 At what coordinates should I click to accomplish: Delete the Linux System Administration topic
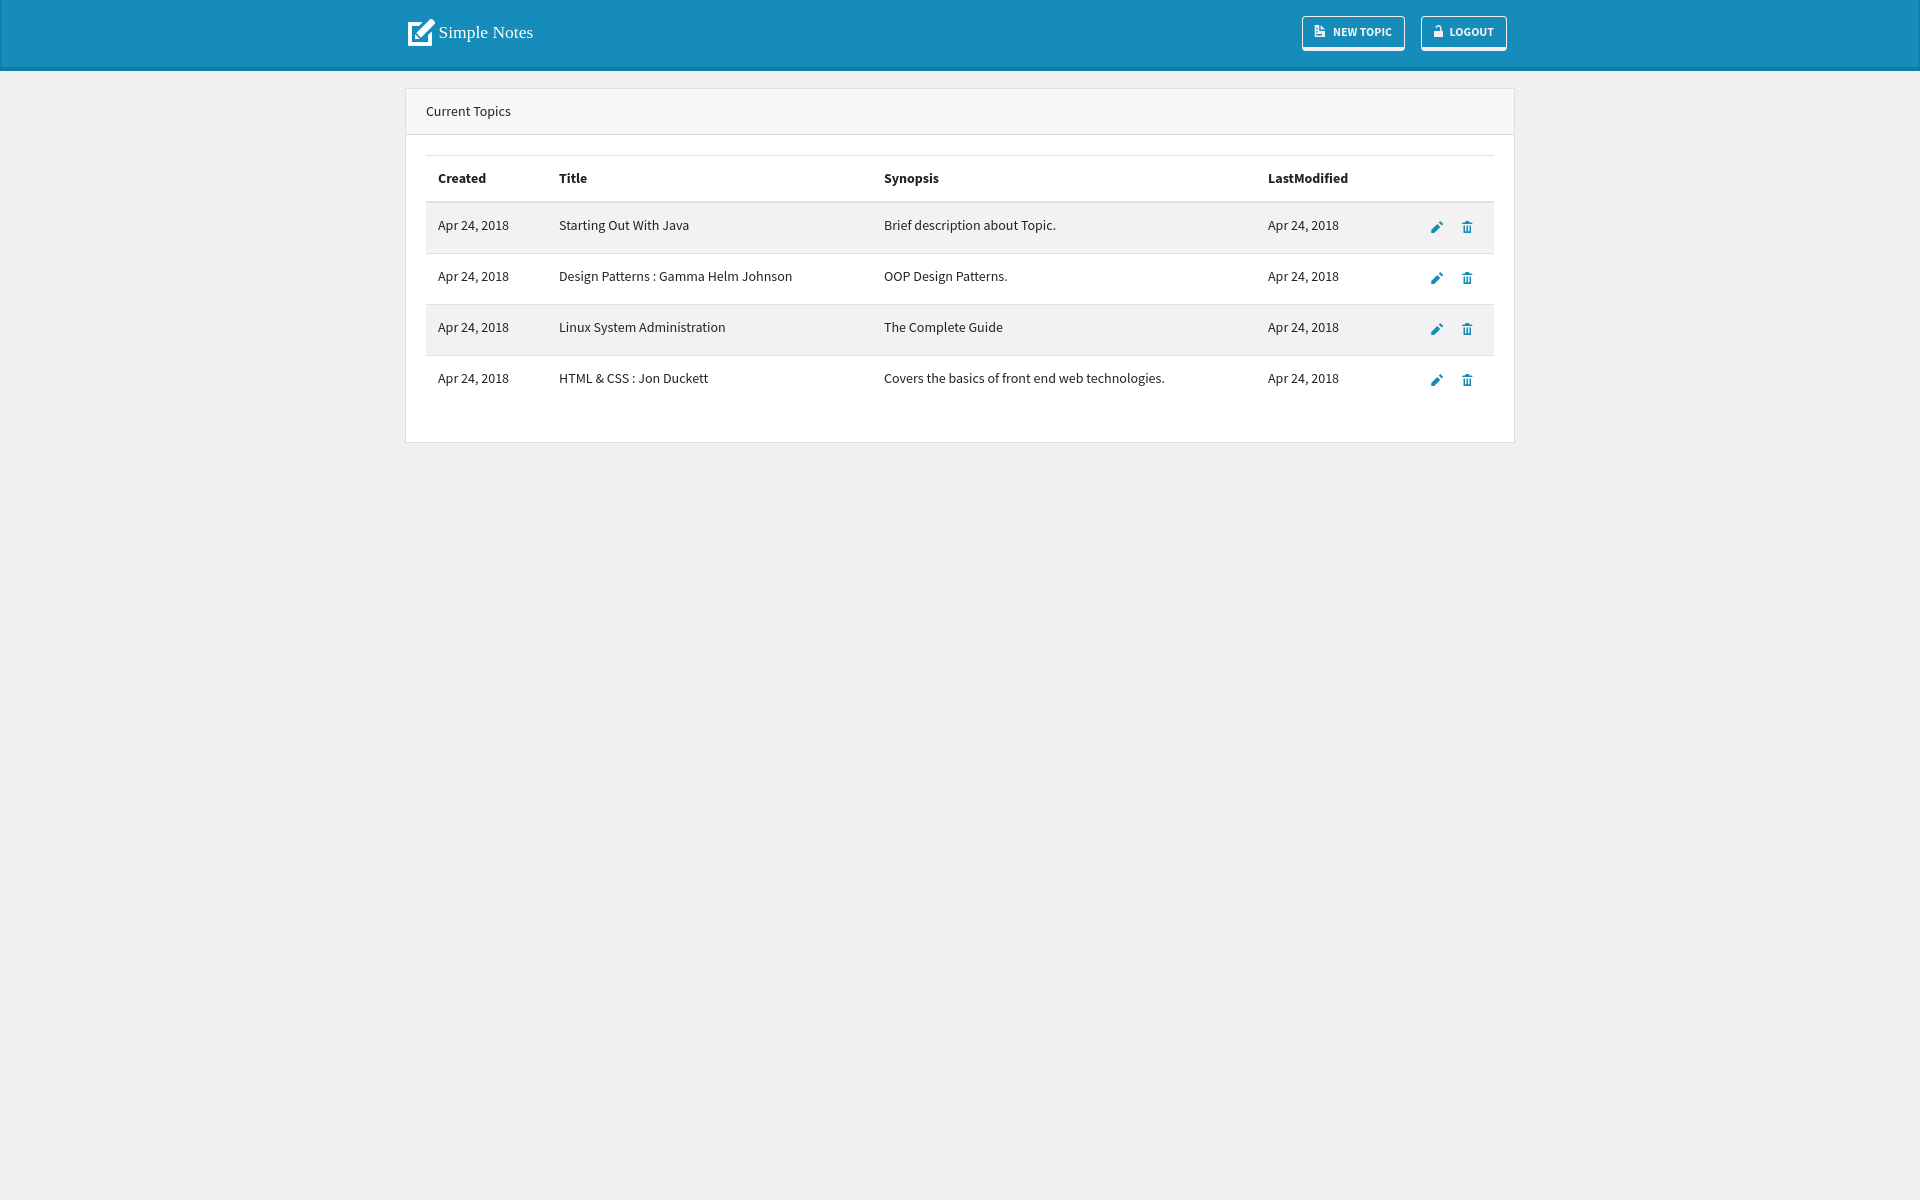pyautogui.click(x=1467, y=330)
